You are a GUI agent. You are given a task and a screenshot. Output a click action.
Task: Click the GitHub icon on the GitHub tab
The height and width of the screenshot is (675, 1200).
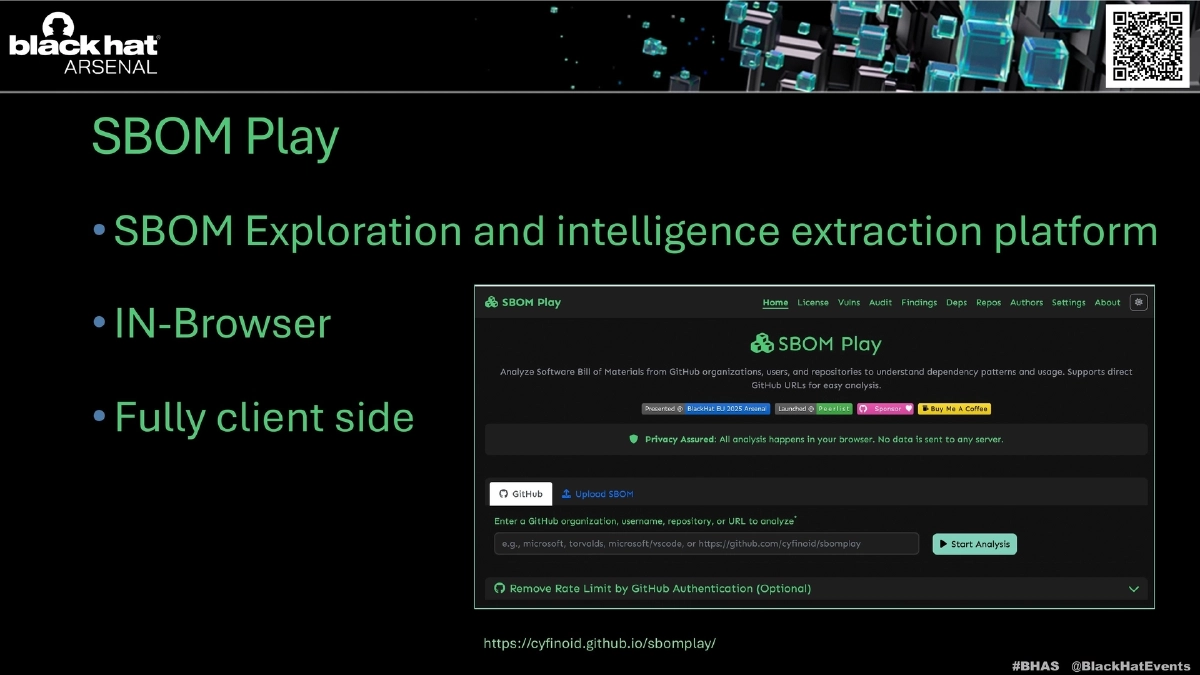503,494
